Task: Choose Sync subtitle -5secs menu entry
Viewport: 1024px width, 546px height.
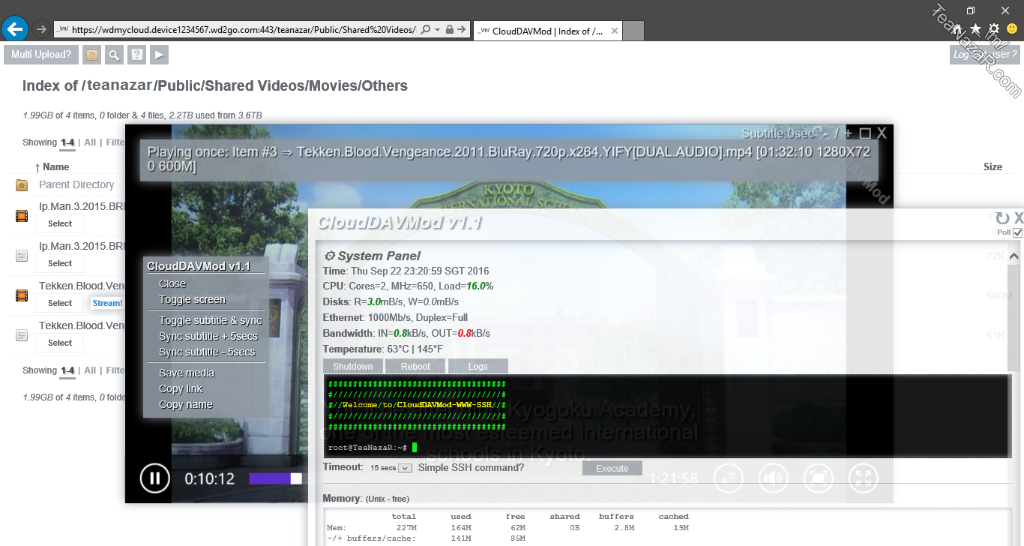Action: tap(207, 351)
